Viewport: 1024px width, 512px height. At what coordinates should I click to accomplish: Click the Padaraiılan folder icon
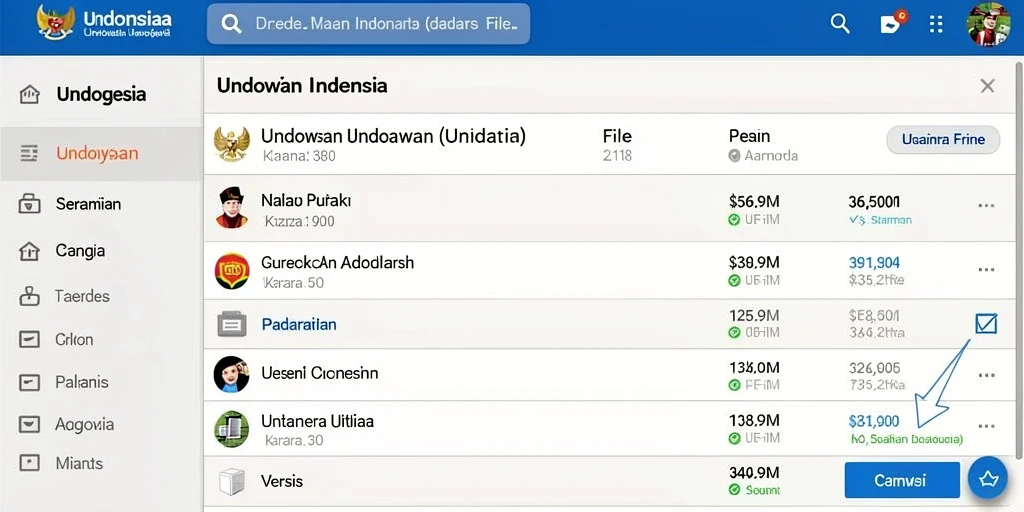pyautogui.click(x=232, y=324)
